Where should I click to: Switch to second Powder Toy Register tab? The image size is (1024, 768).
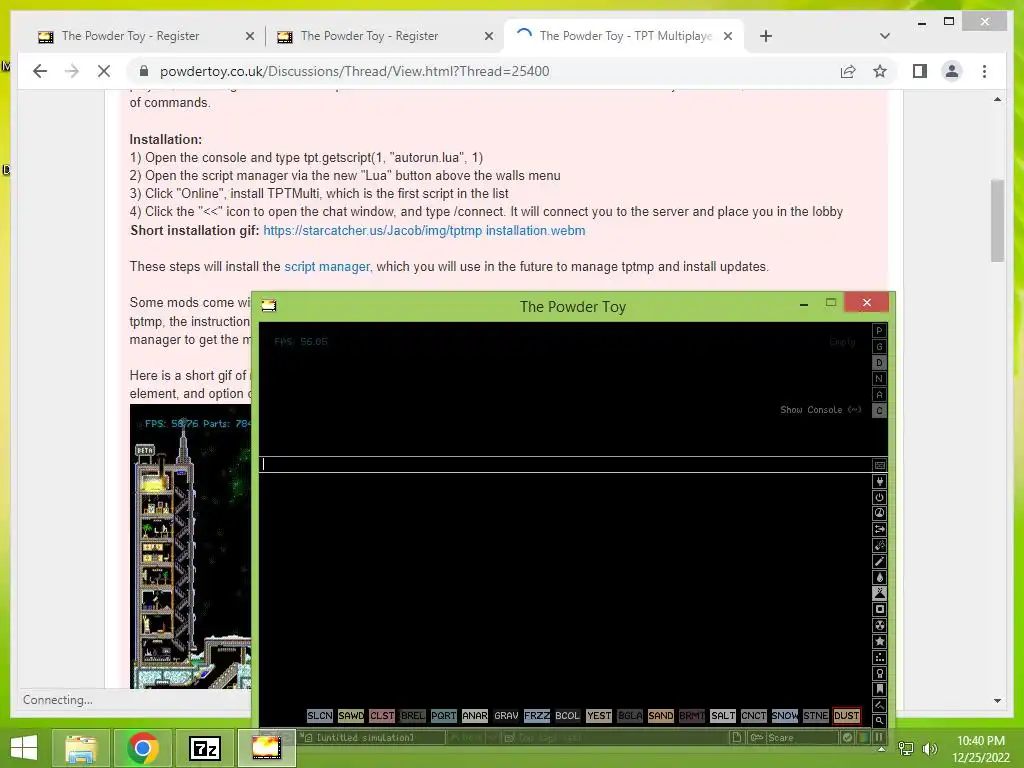(385, 36)
